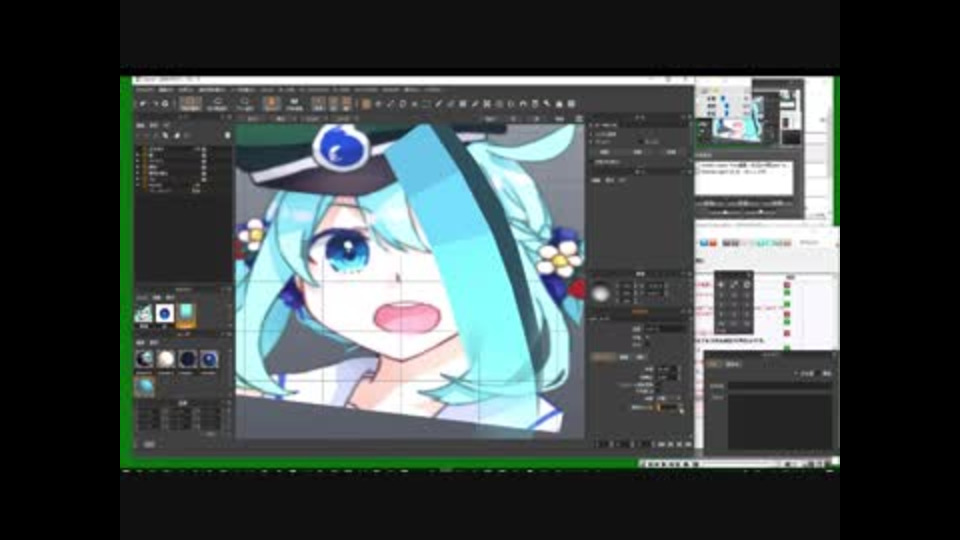Click the blue button in the browser window header
960x540 pixels.
tap(704, 243)
